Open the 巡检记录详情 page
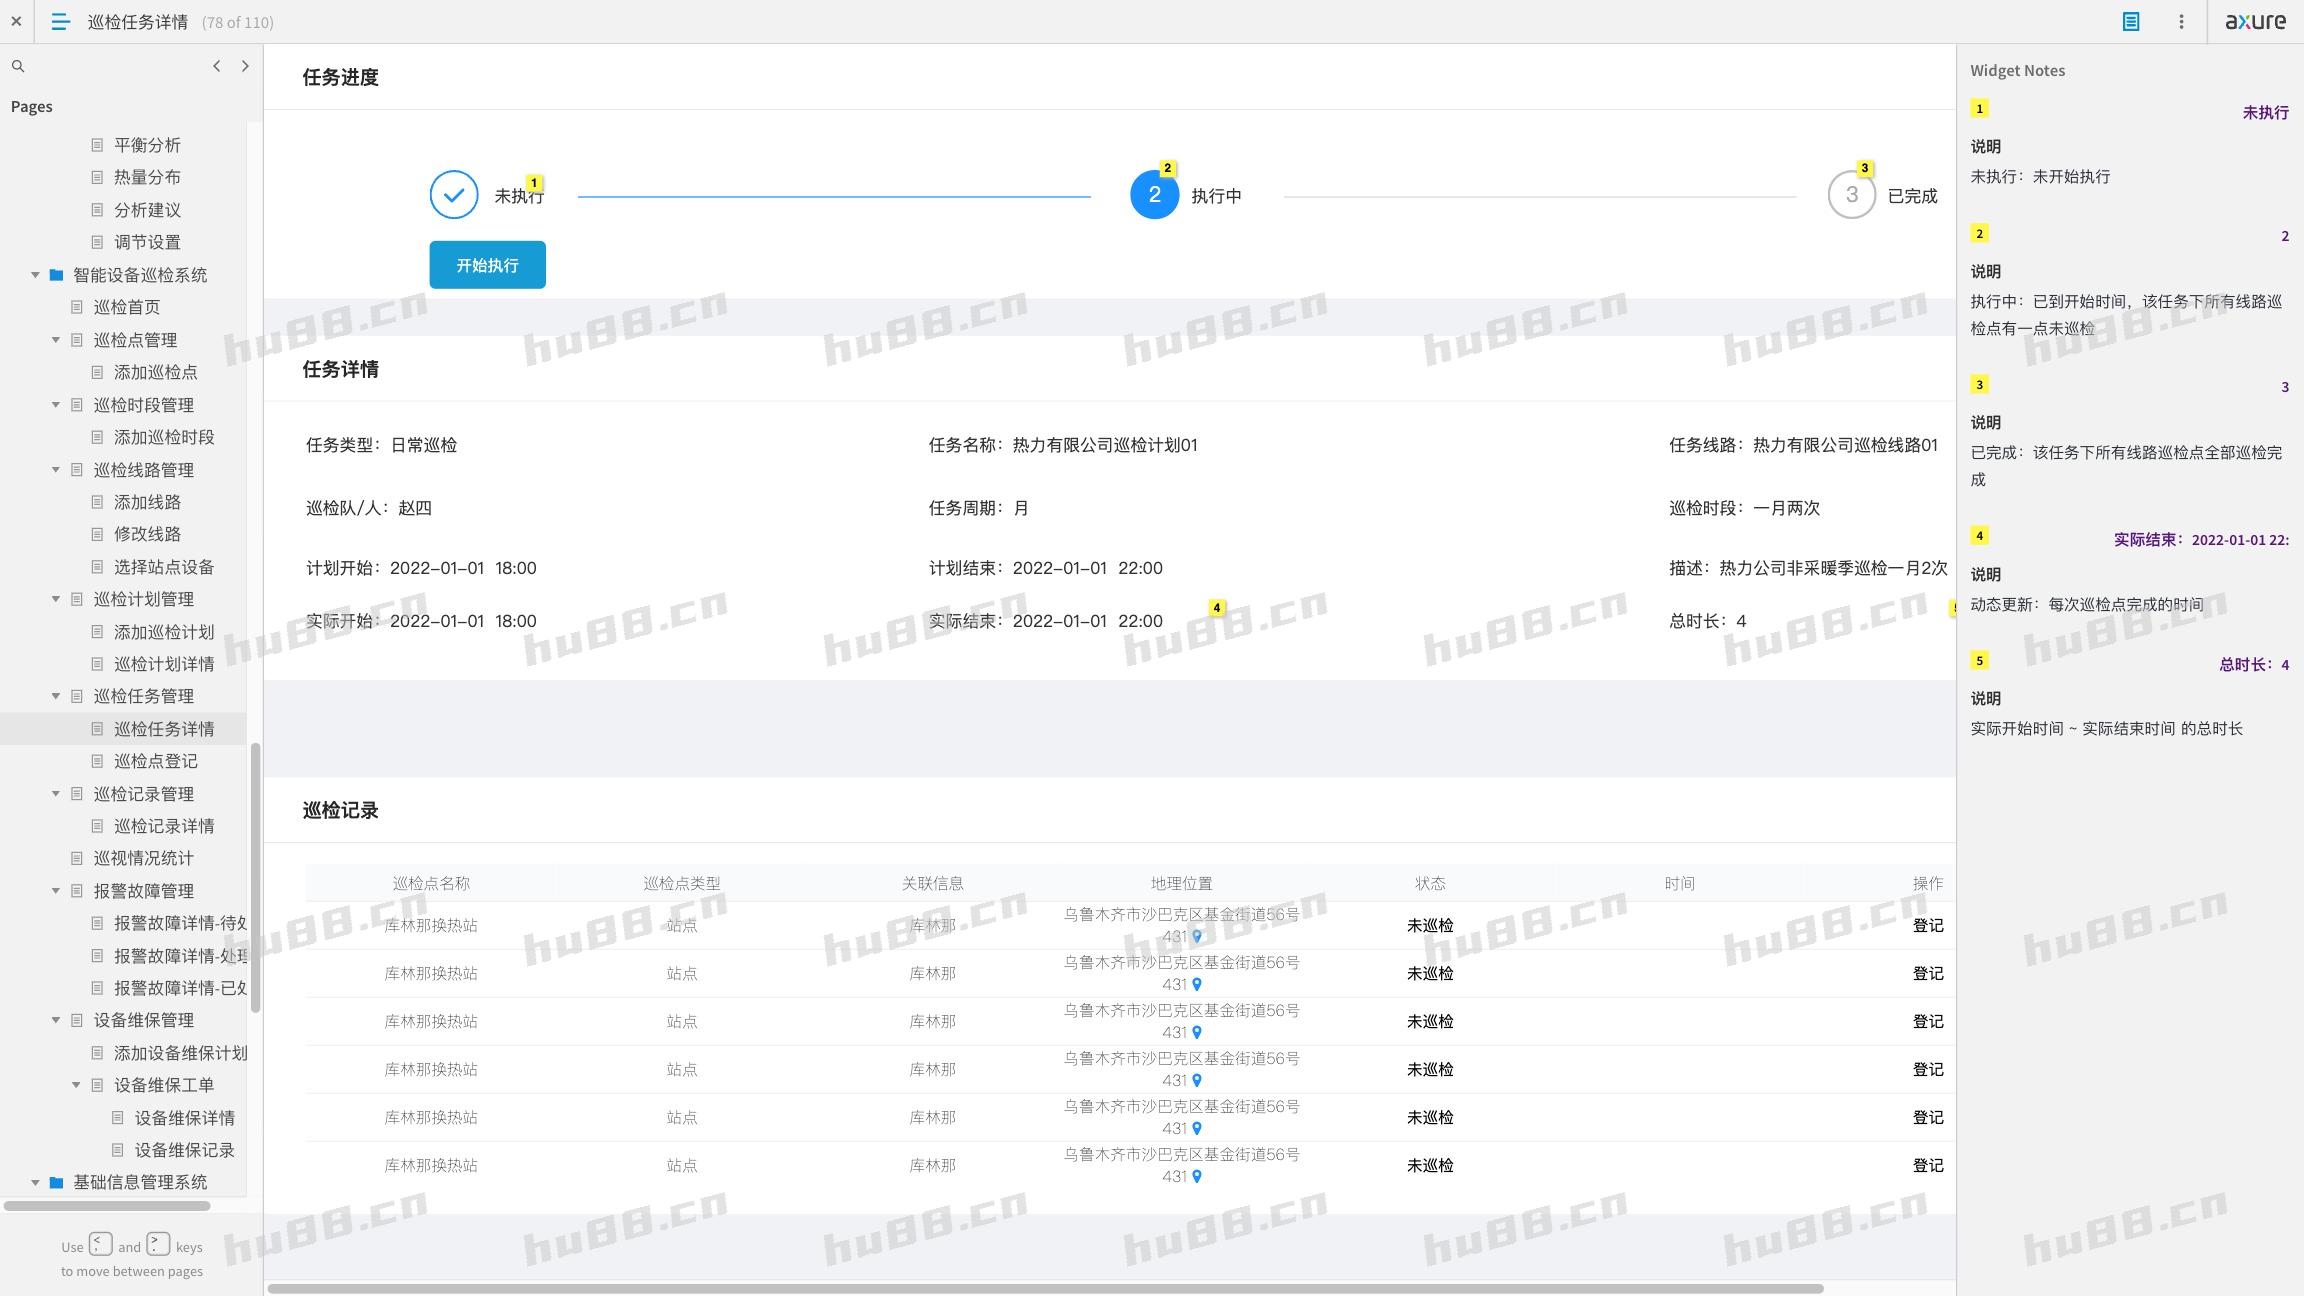This screenshot has width=2304, height=1296. coord(163,826)
